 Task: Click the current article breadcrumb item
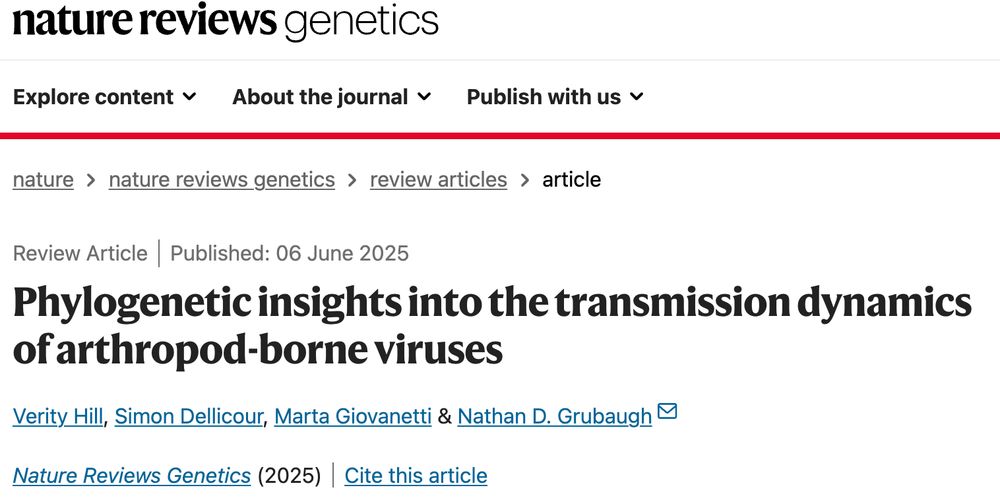click(571, 180)
